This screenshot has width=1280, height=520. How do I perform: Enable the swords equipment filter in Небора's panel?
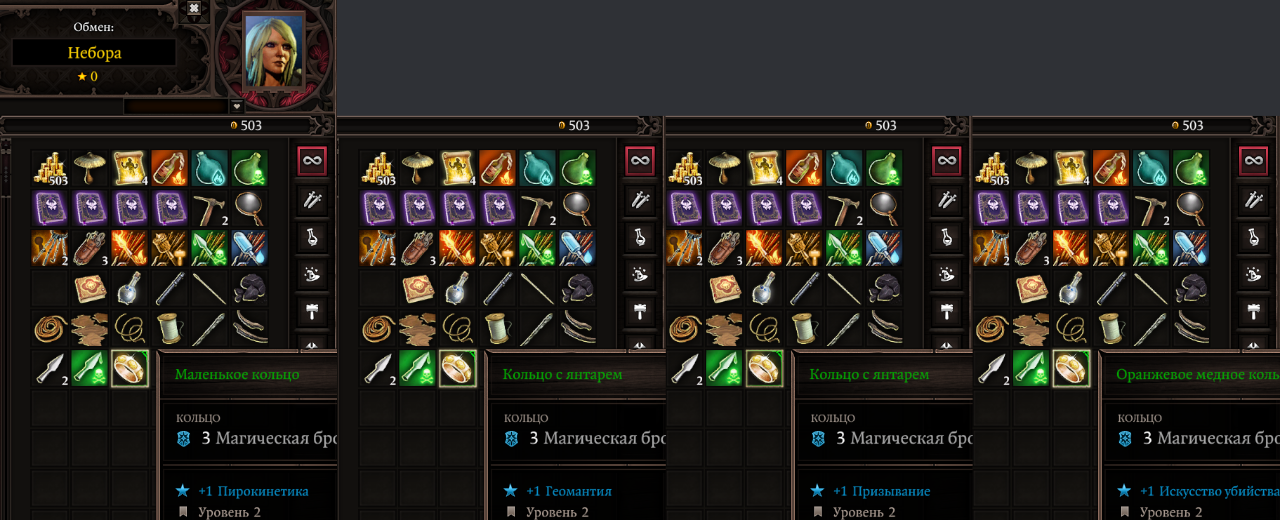311,199
